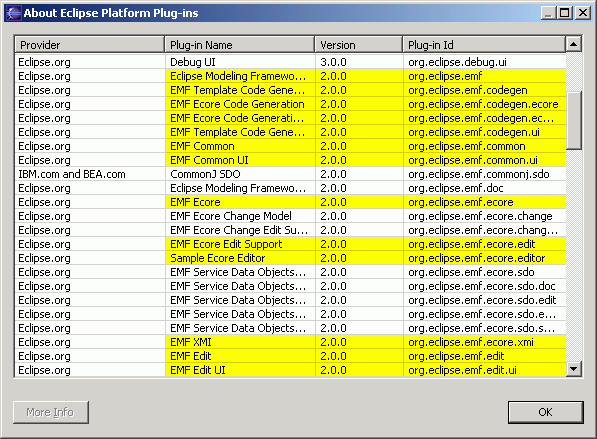Click the Eclipse icon in title bar
597x439 pixels.
[x=13, y=13]
